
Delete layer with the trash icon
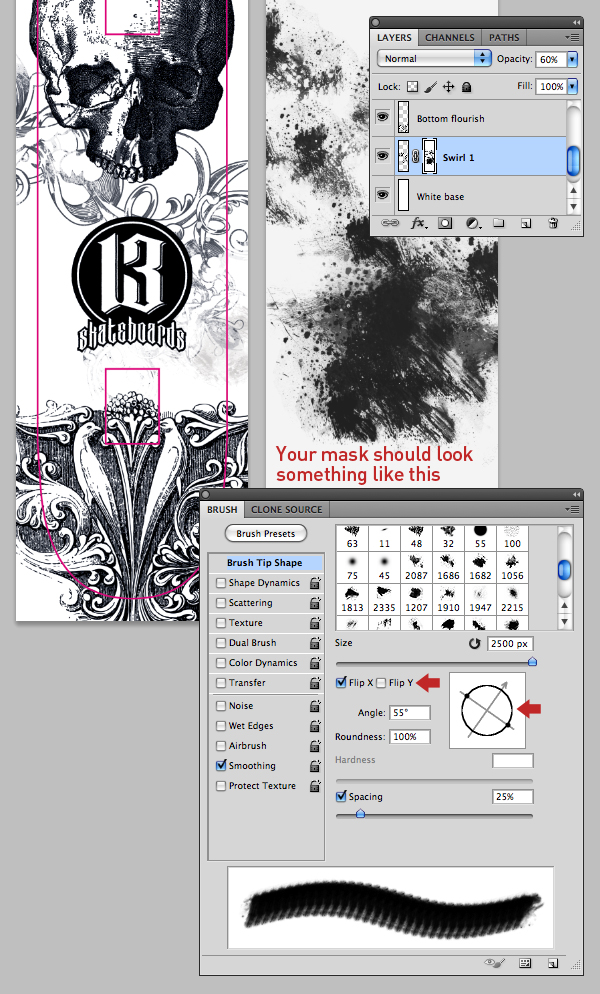[x=553, y=223]
